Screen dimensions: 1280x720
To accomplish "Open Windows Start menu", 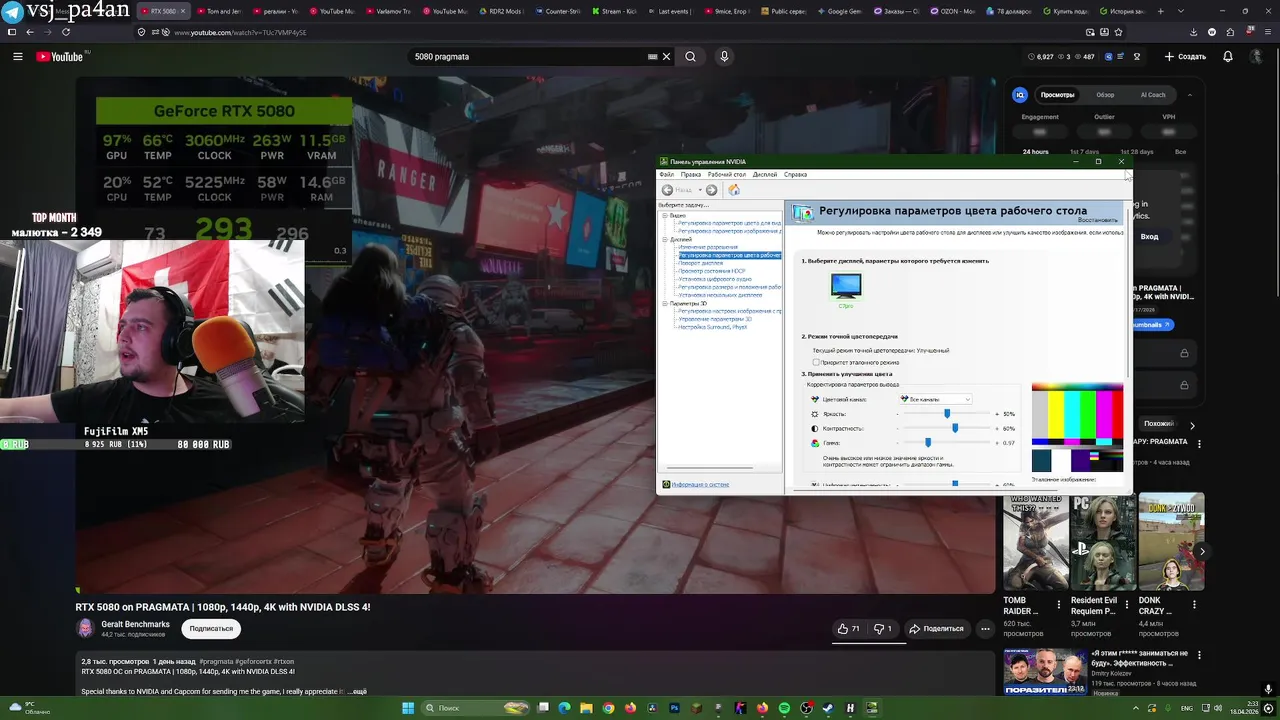I will tap(408, 708).
